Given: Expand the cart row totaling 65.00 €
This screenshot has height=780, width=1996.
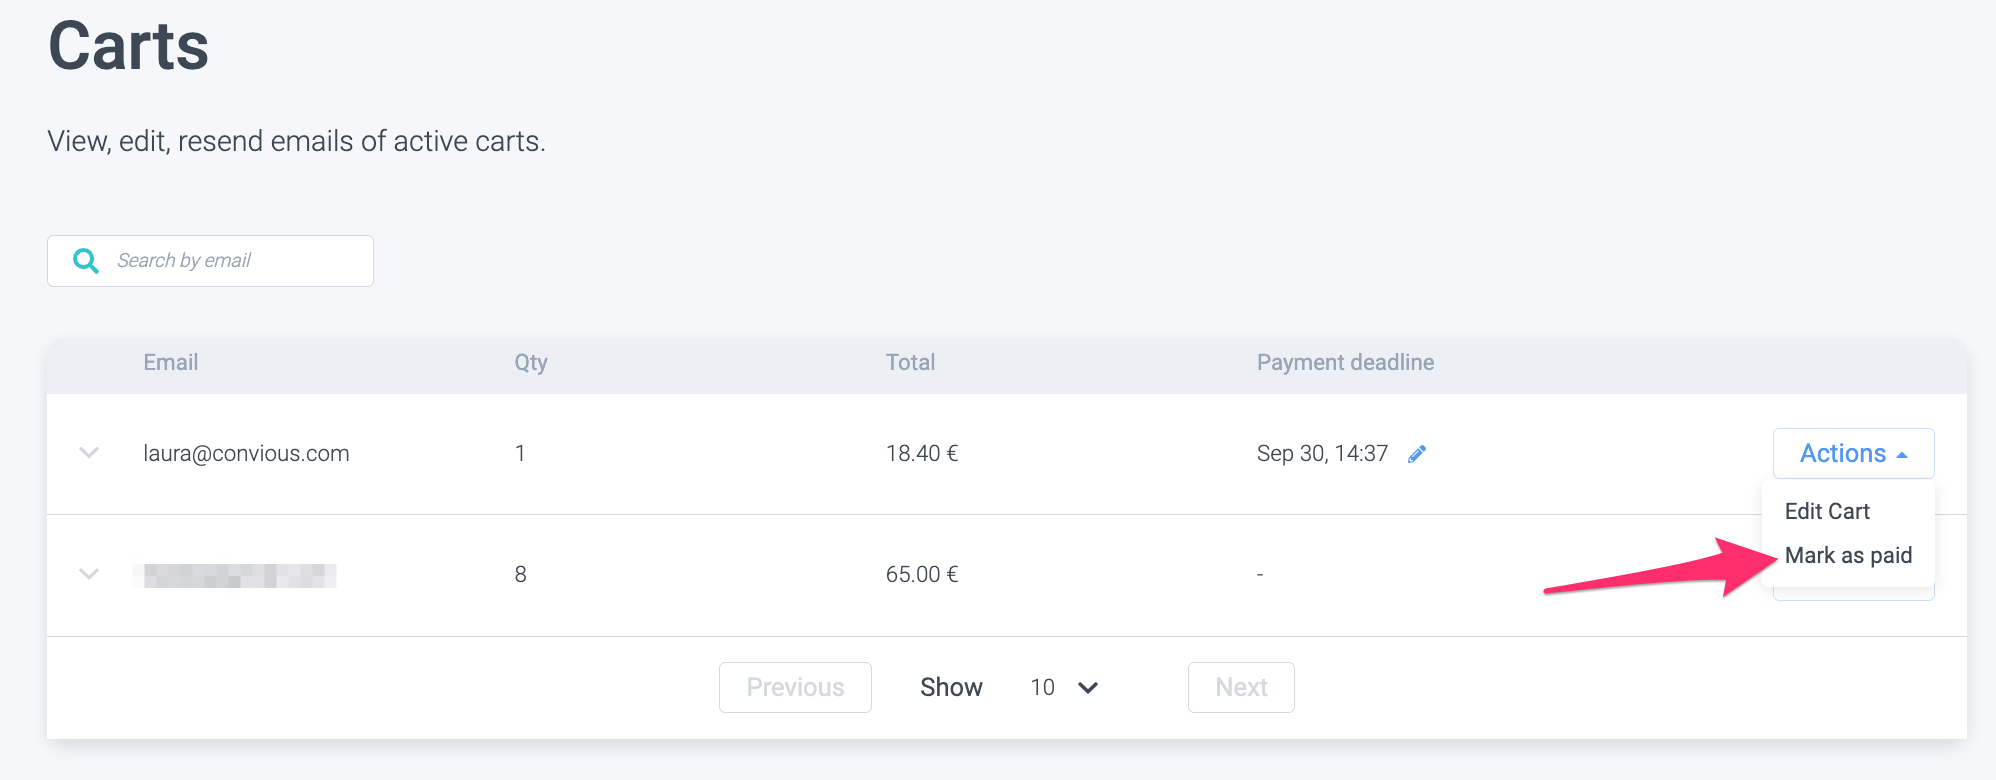Looking at the screenshot, I should point(89,574).
